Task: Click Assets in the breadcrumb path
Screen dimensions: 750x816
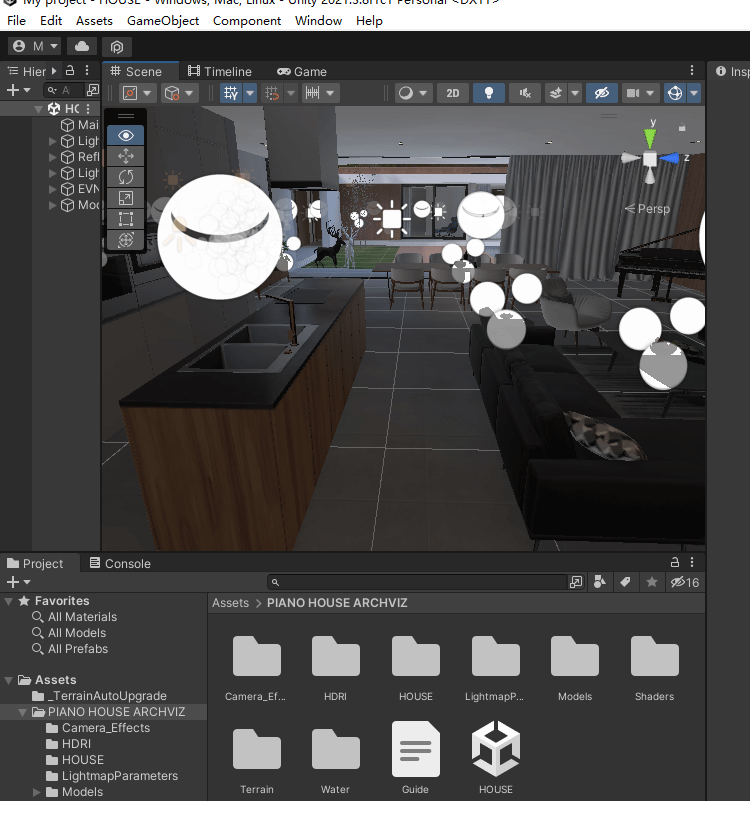Action: click(x=230, y=603)
